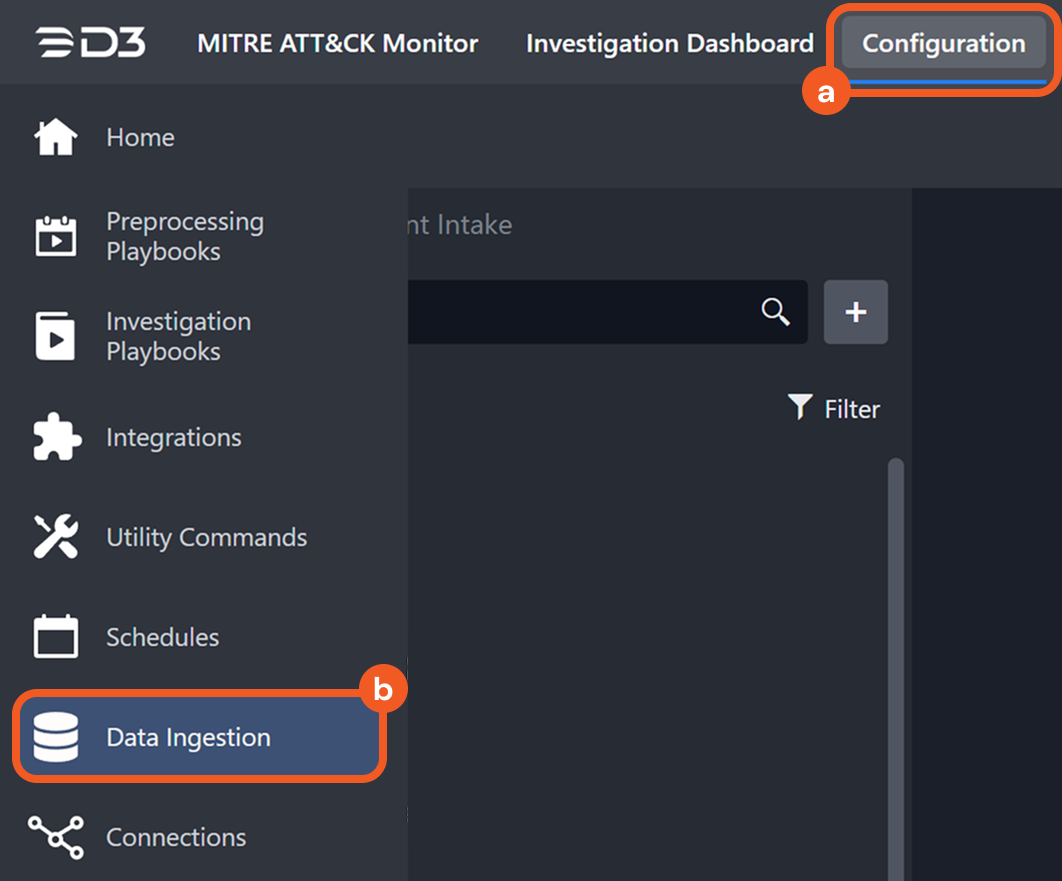Click the vertical scrollbar in the list panel
Screen dimensions: 1062x881
tap(895, 660)
